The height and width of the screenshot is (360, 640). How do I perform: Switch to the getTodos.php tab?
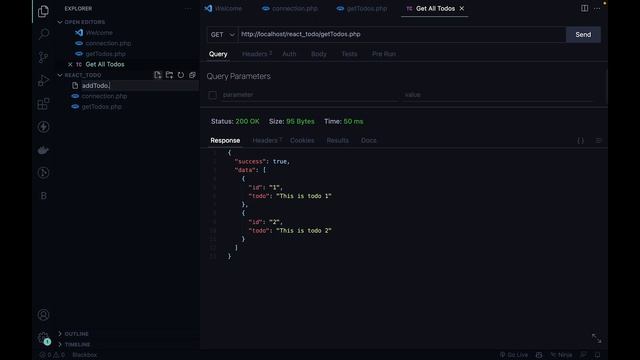(362, 9)
